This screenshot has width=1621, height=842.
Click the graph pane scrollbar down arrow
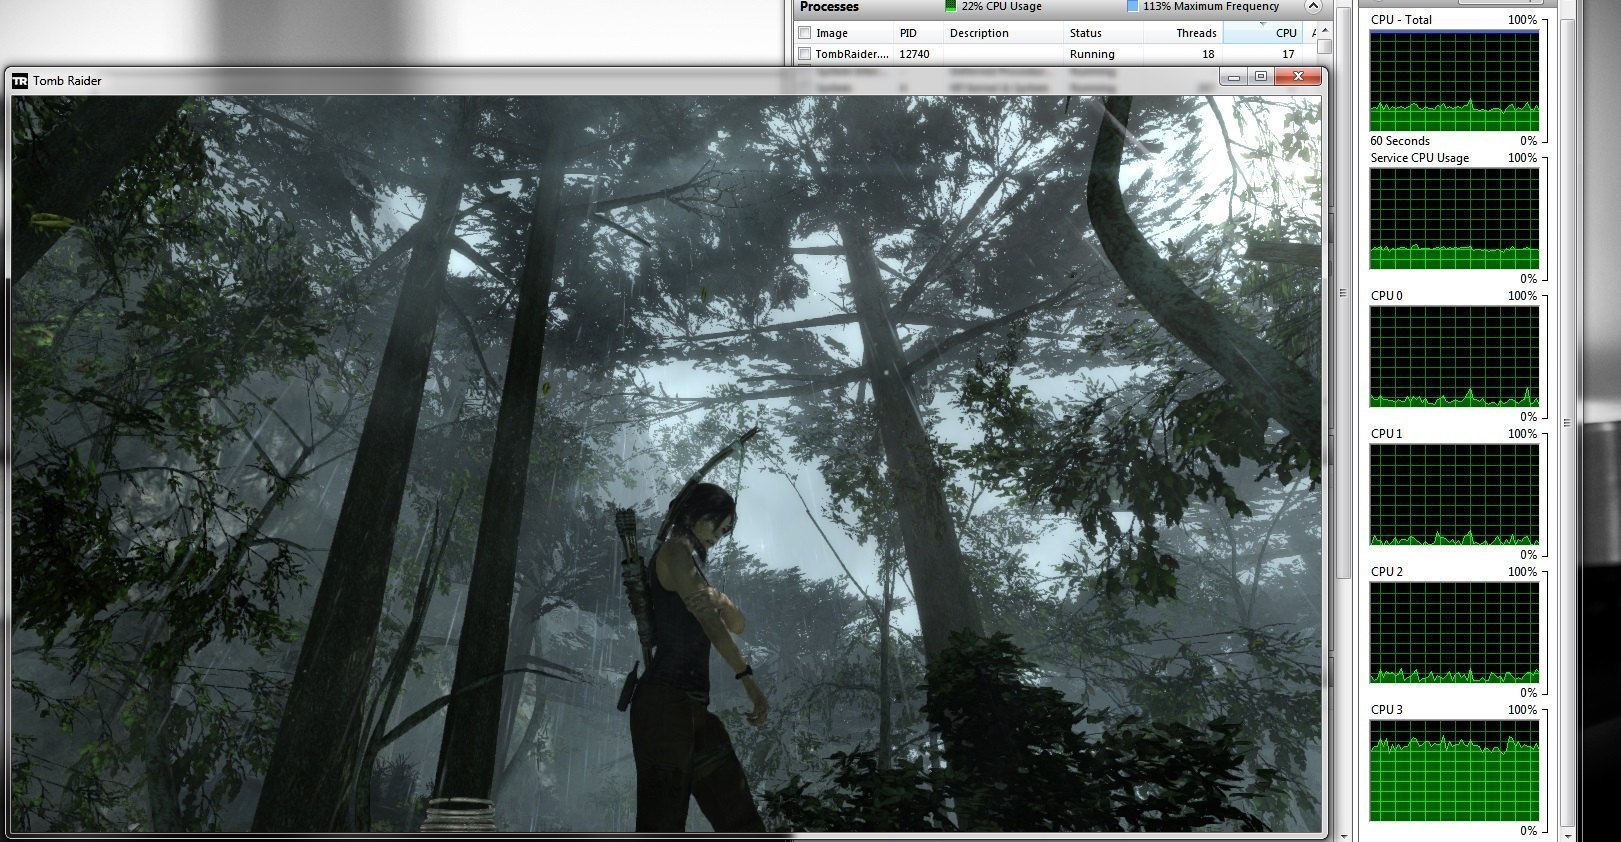point(1568,835)
